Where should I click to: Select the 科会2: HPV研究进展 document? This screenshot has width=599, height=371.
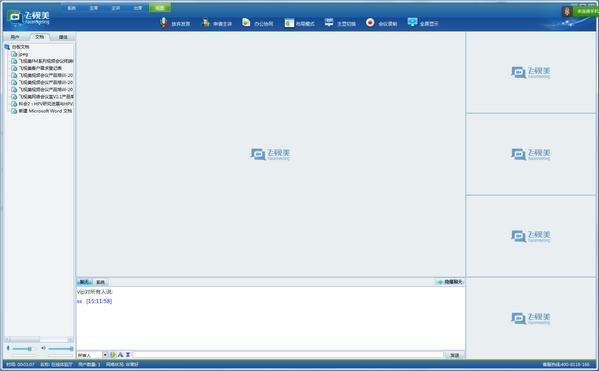coord(46,104)
